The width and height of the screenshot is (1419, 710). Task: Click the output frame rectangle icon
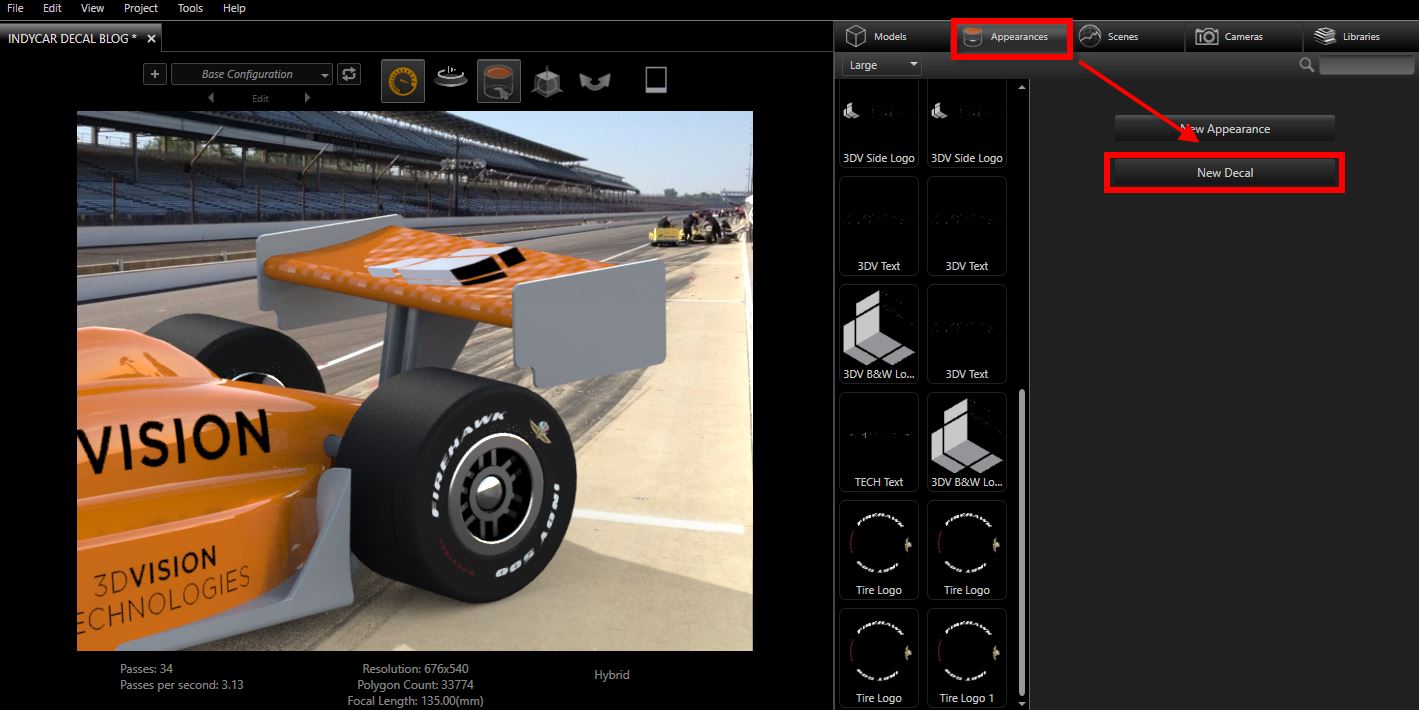(655, 80)
